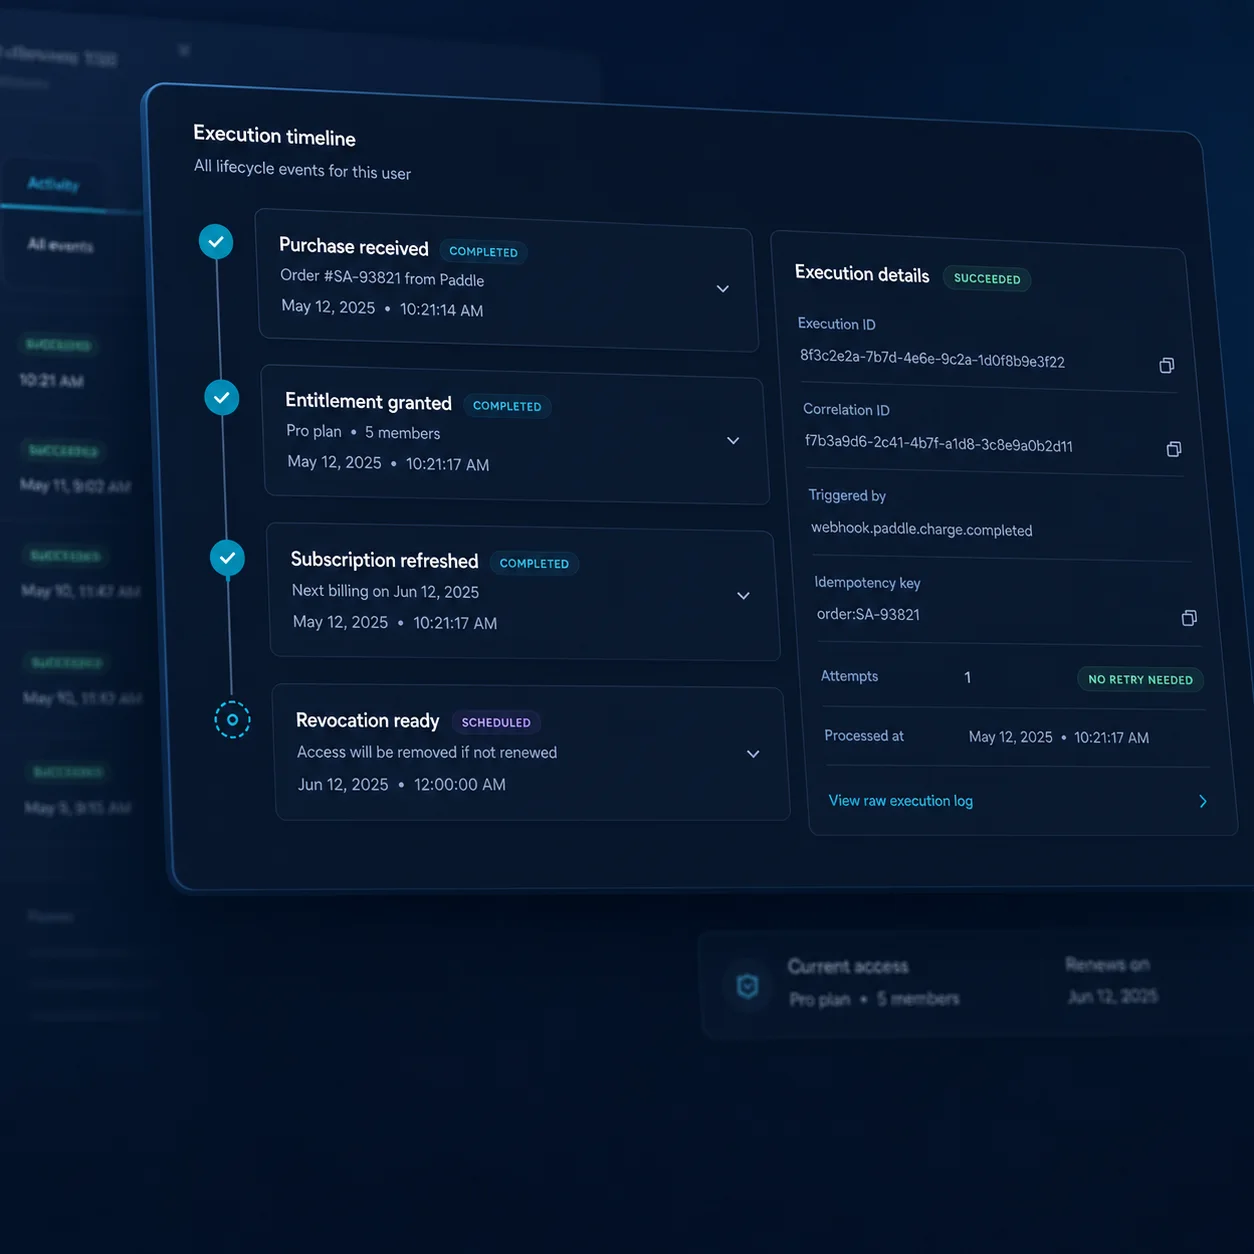This screenshot has width=1254, height=1254.
Task: Select the correlation ID f7b3a9d6-2c41-4b7f-a1d8-3c8e9a0b2d11
Action: 939,444
